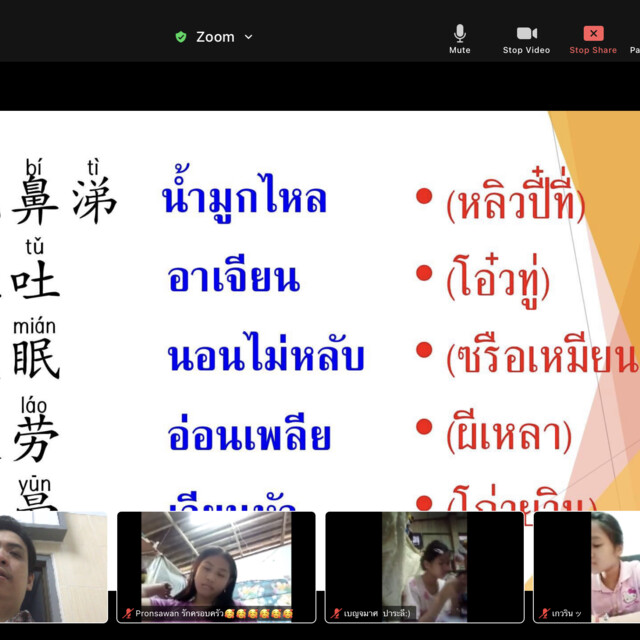This screenshot has height=640, width=640.
Task: Select the leftmost presenter video tile
Action: [52, 566]
